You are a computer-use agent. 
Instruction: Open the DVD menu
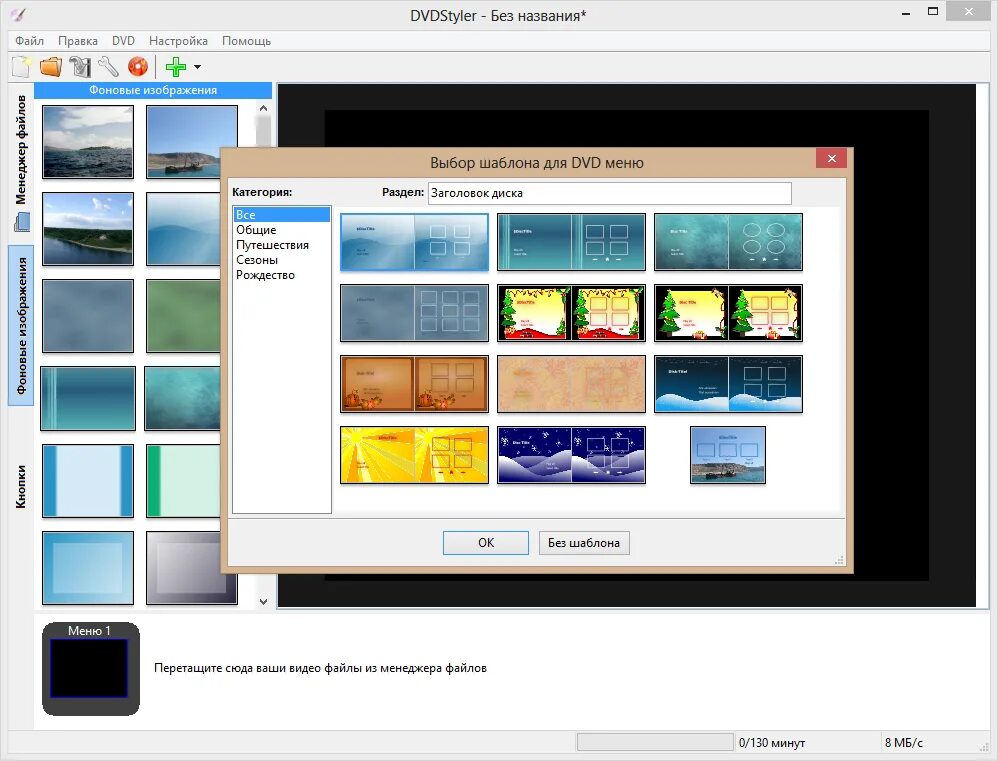tap(123, 41)
